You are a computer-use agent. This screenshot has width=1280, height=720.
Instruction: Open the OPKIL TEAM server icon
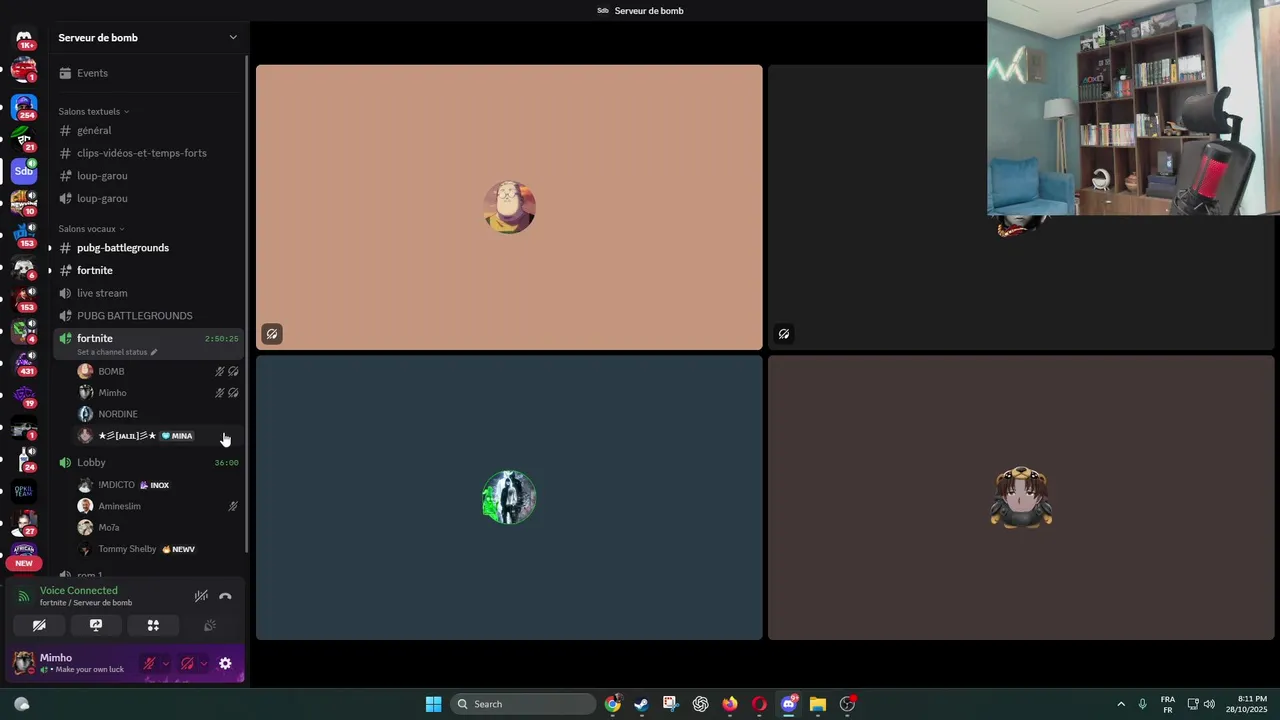click(x=24, y=490)
